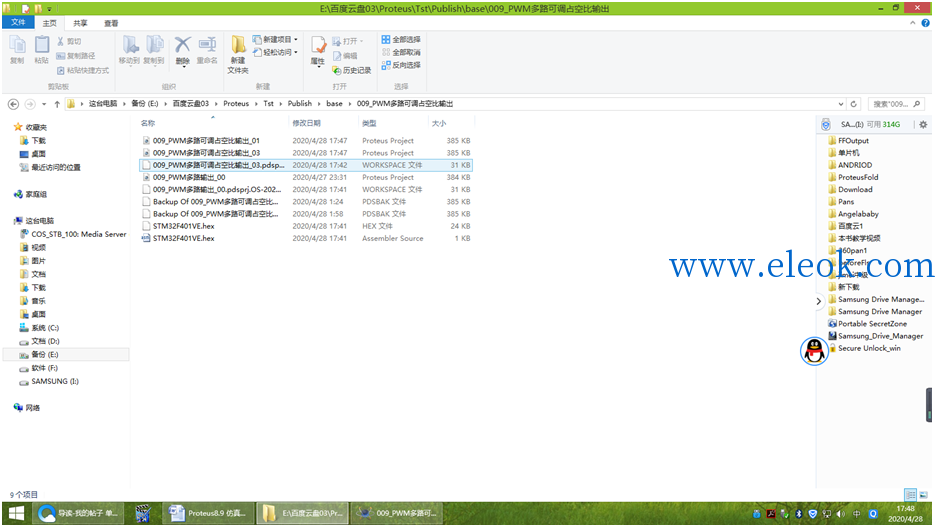Switch to details view icon
The image size is (935, 527).
(911, 495)
